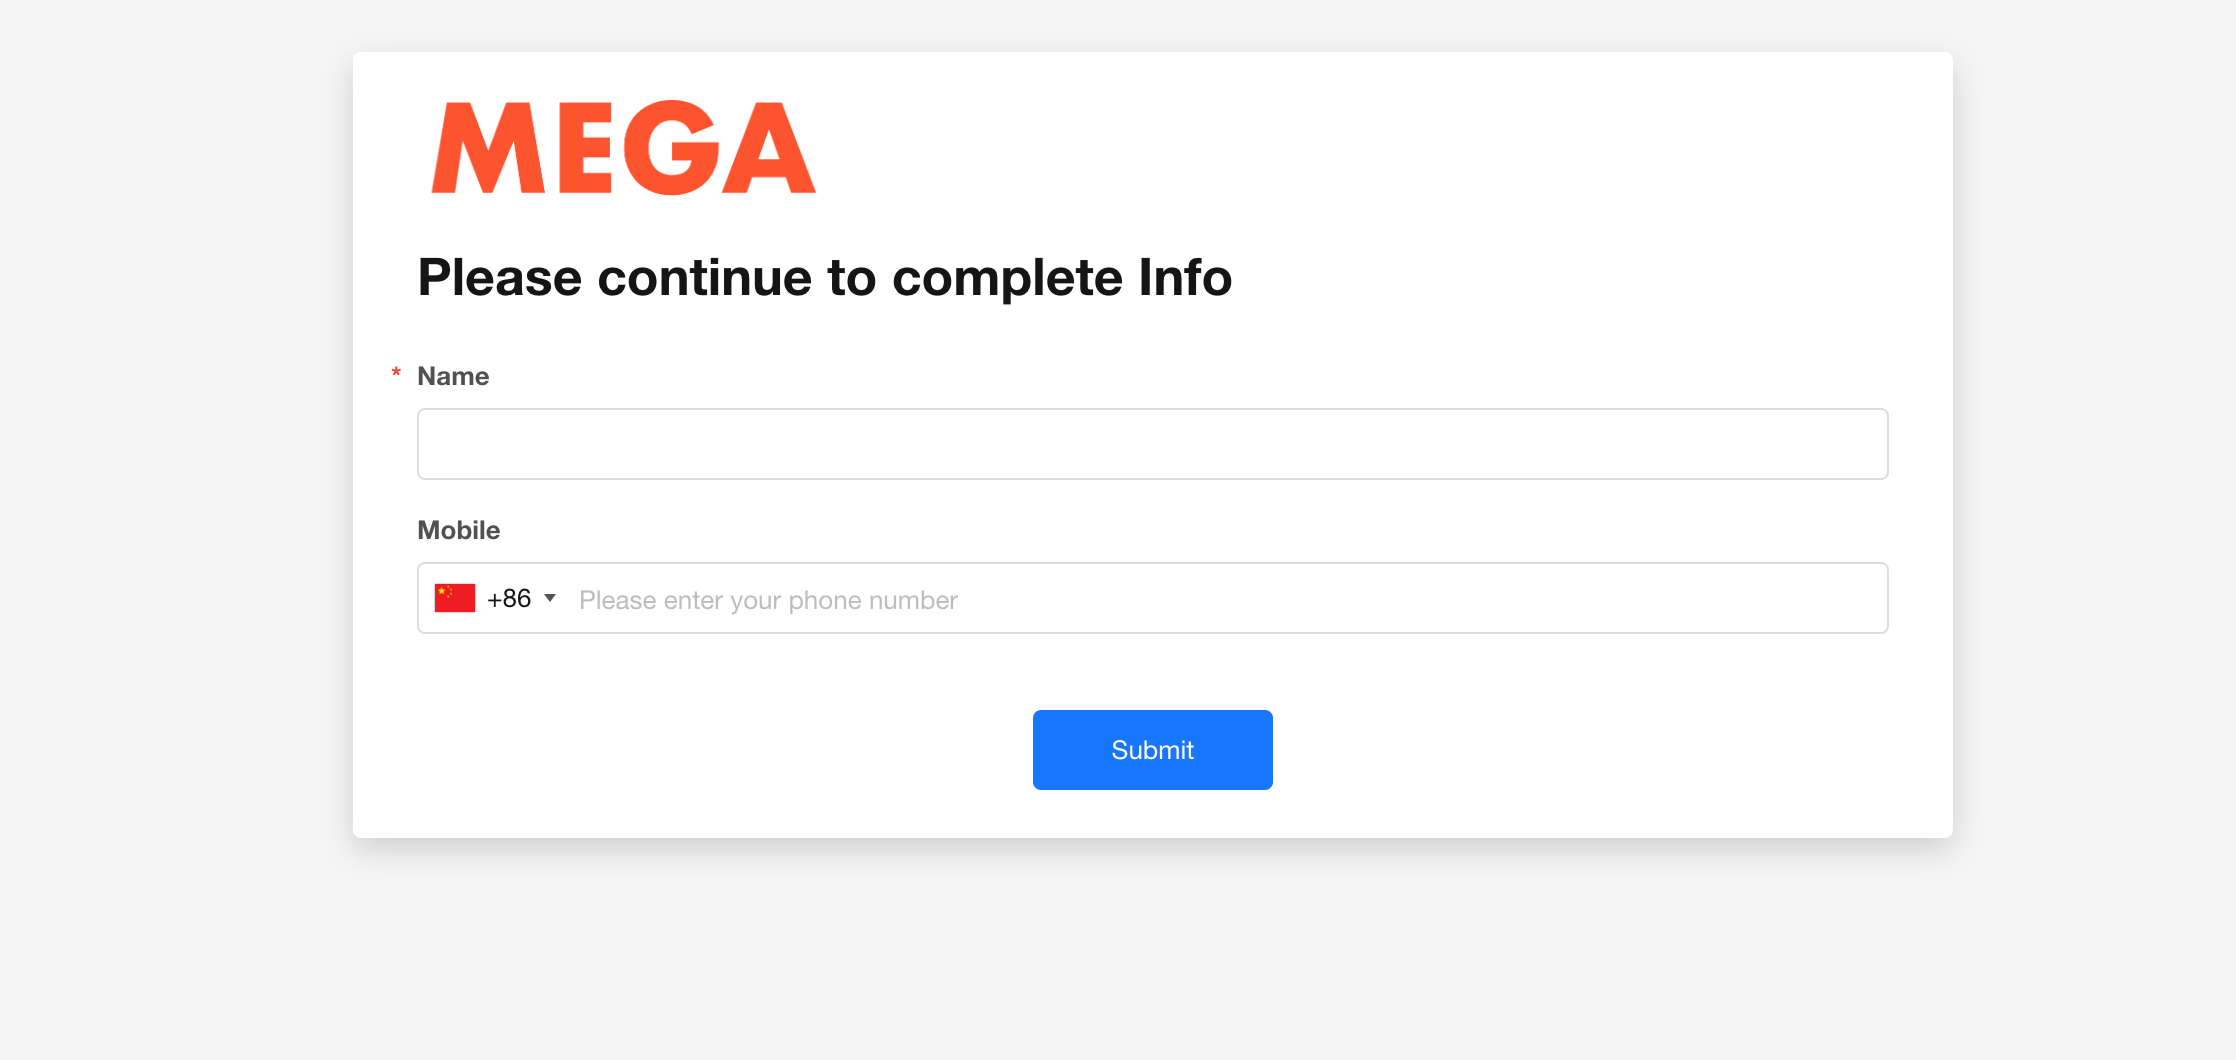Select the +86 country code text
Viewport: 2236px width, 1060px height.
(509, 598)
